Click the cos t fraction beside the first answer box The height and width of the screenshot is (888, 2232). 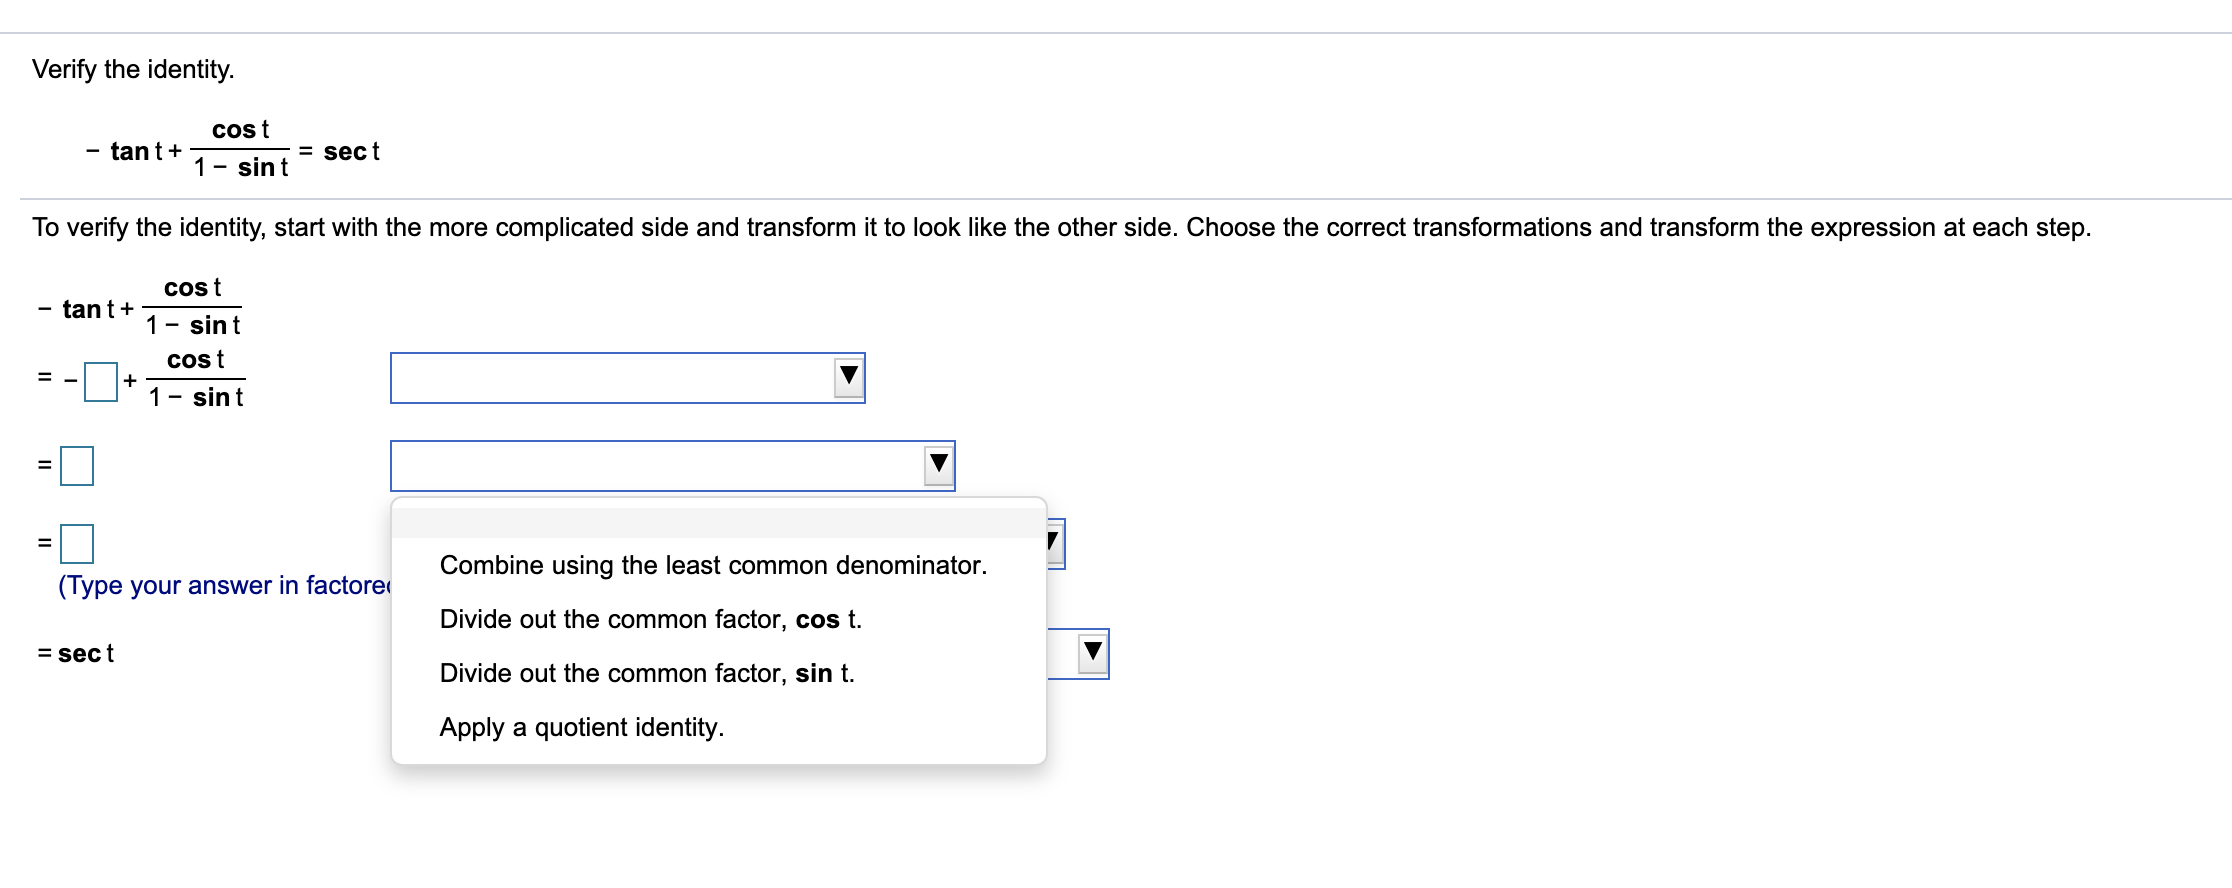(x=196, y=379)
